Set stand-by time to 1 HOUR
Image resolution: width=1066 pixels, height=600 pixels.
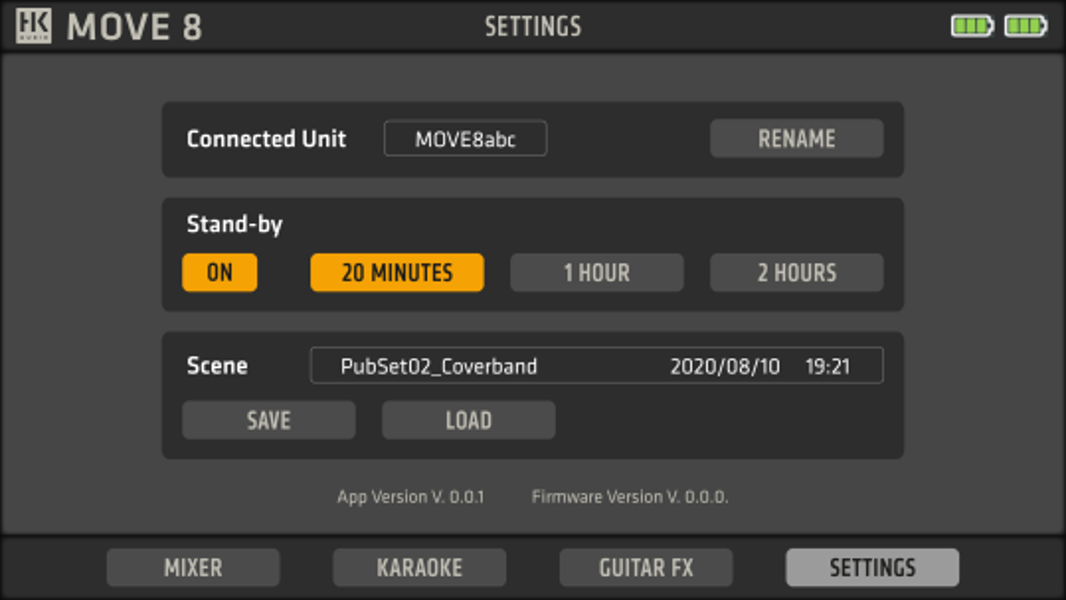(x=597, y=273)
